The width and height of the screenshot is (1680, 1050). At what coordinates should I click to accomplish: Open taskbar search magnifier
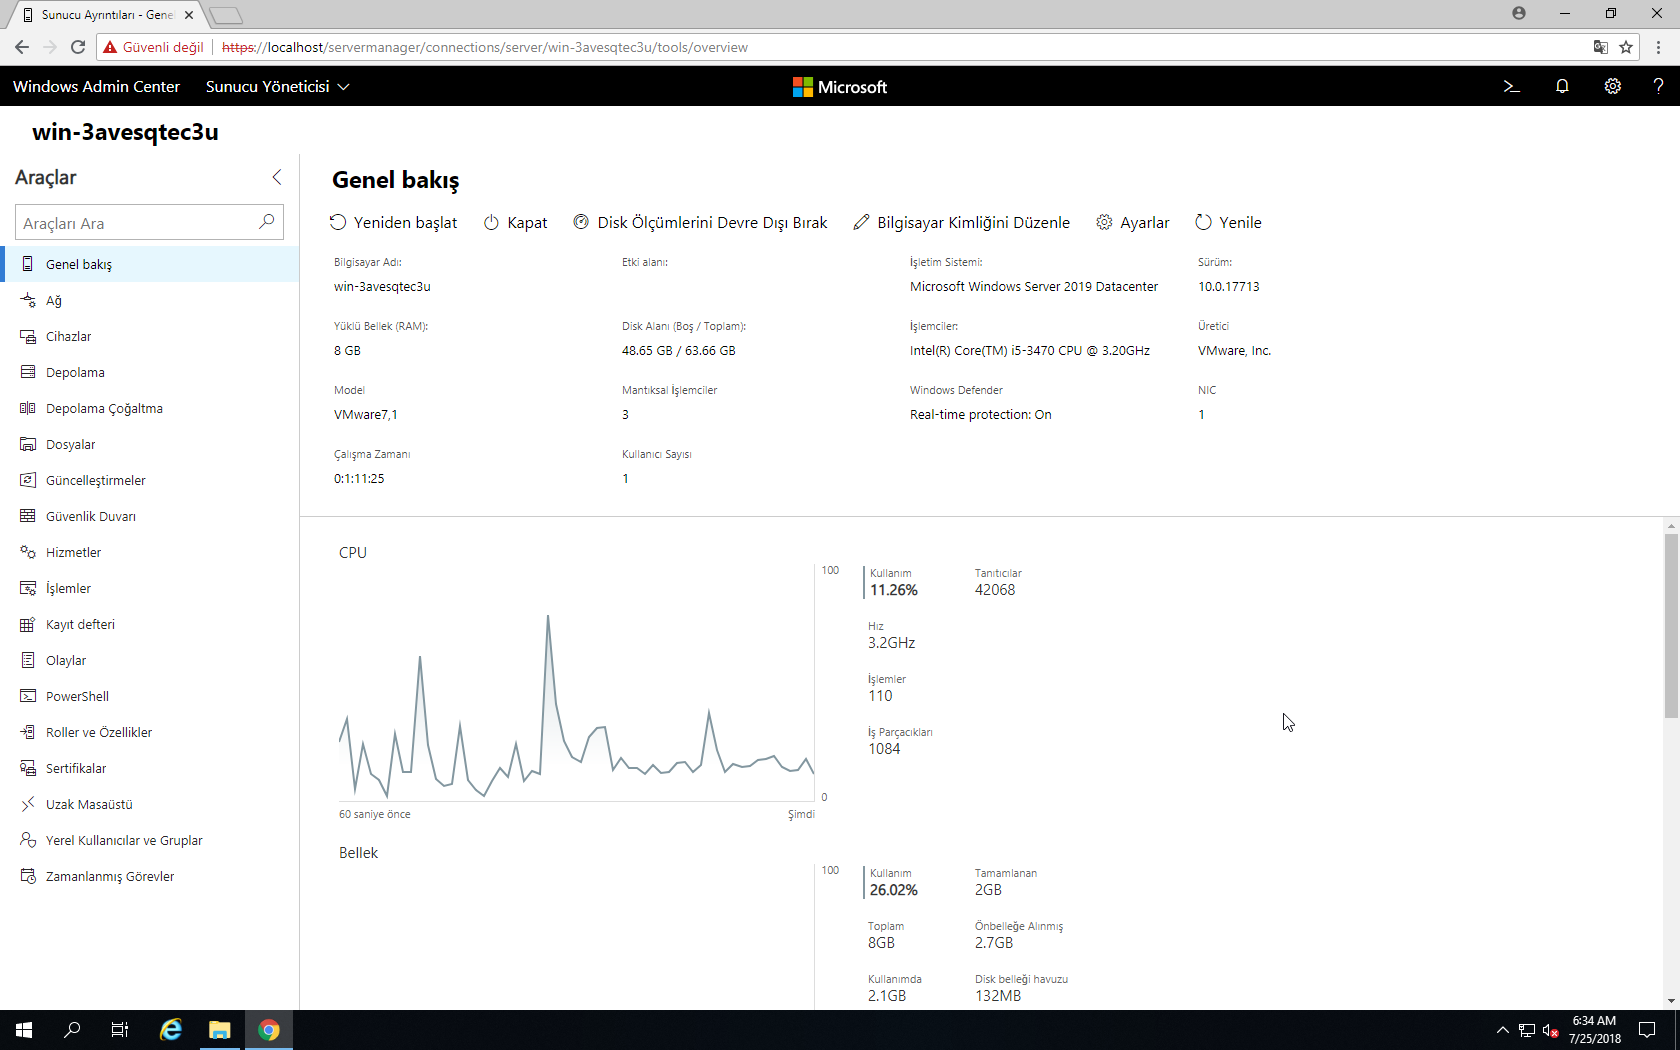click(x=72, y=1030)
